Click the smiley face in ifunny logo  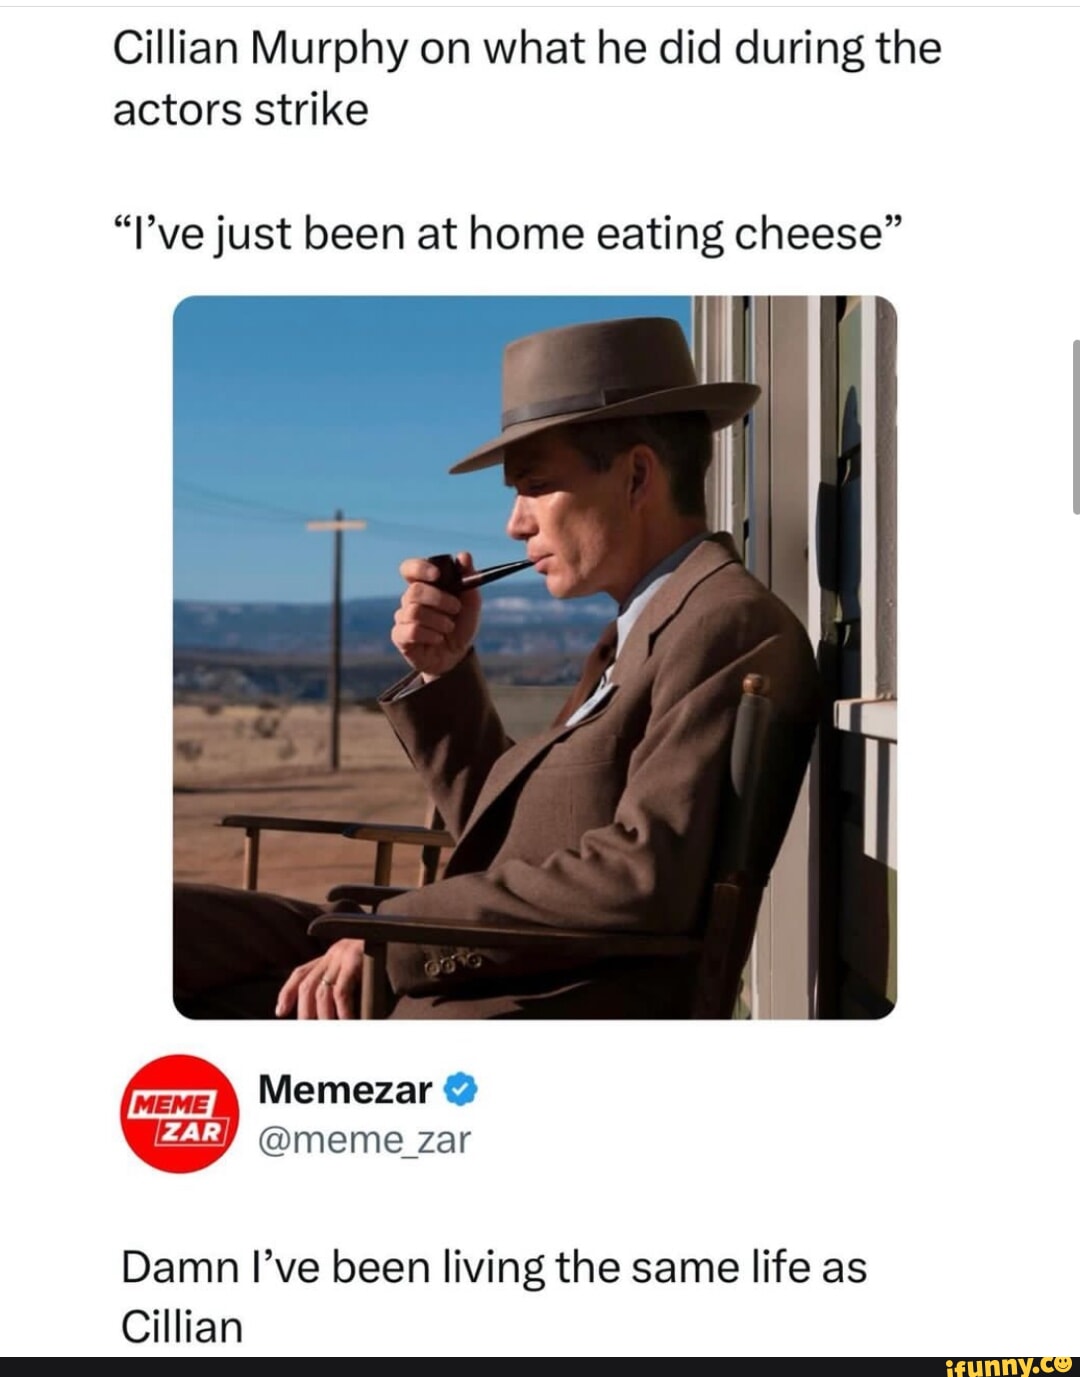[1062, 1362]
